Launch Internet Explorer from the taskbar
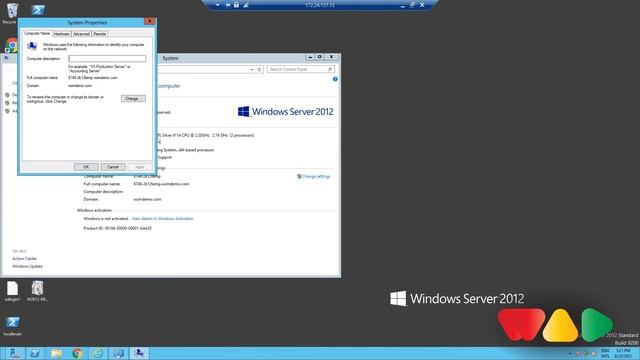The width and height of the screenshot is (640, 360). point(98,353)
